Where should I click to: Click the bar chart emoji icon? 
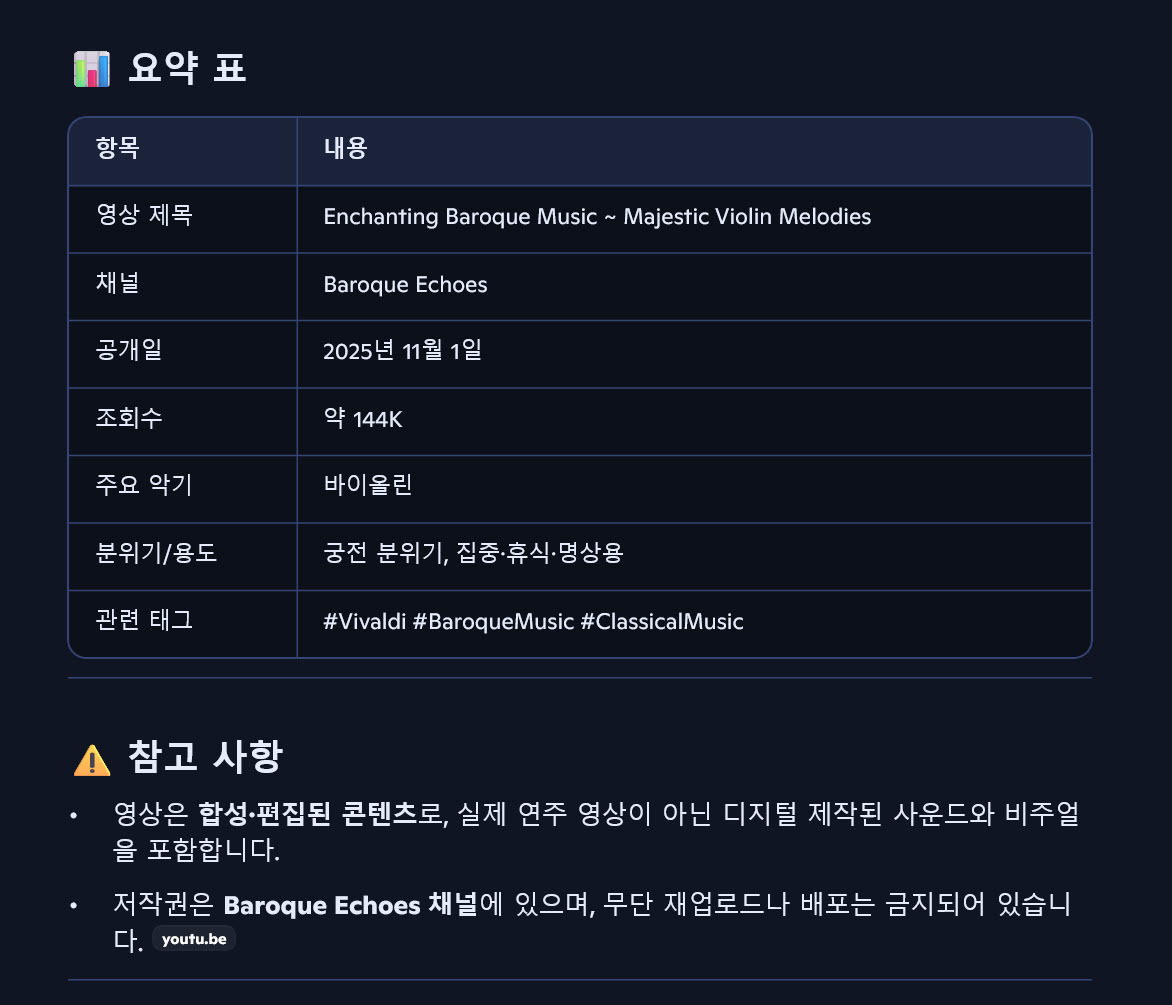(x=91, y=69)
